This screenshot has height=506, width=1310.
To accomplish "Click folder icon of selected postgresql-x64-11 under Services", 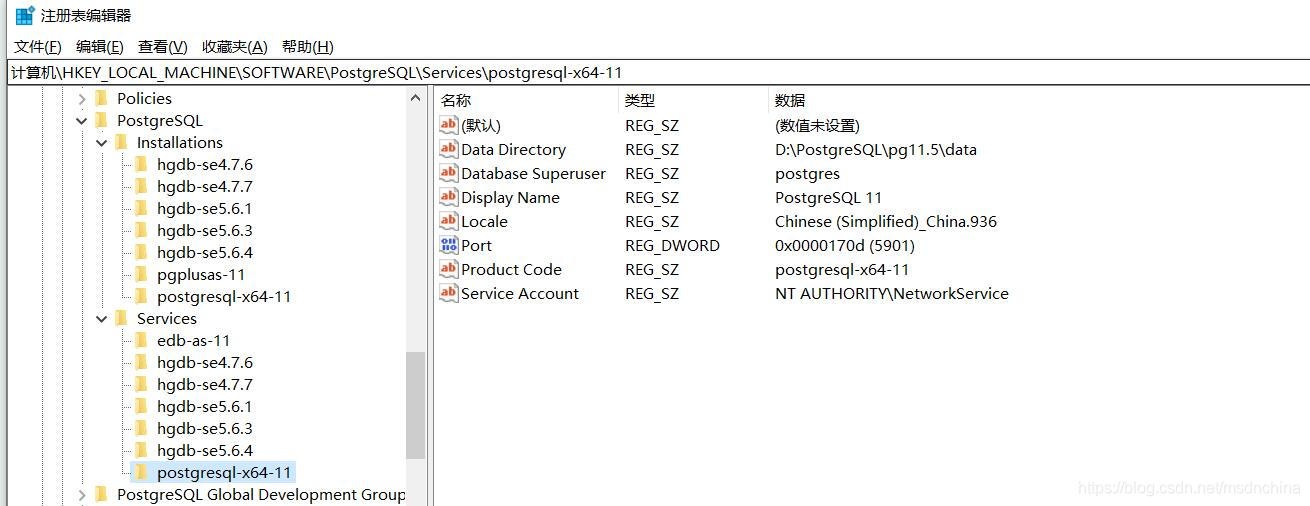I will tap(141, 472).
